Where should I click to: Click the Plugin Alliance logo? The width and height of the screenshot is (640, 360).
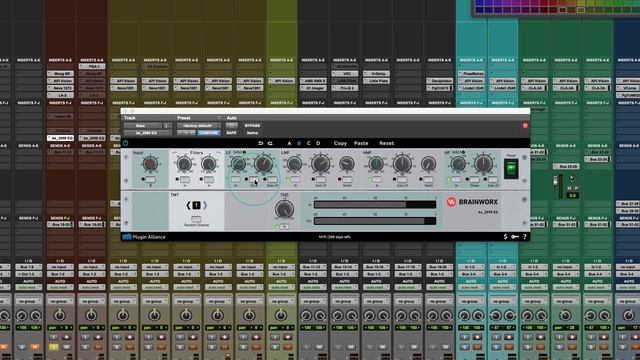coord(144,237)
